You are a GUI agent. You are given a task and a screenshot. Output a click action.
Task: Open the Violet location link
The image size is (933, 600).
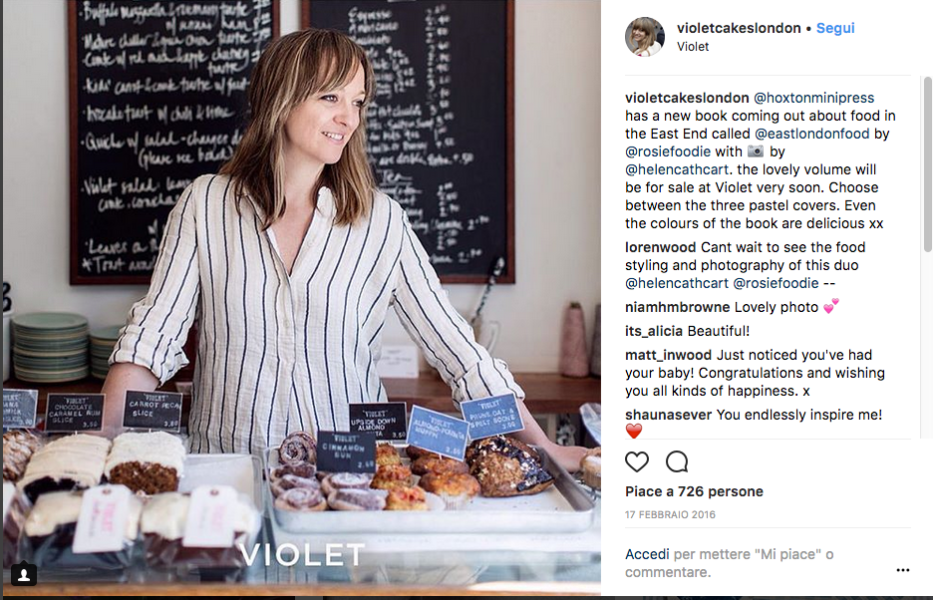point(693,46)
